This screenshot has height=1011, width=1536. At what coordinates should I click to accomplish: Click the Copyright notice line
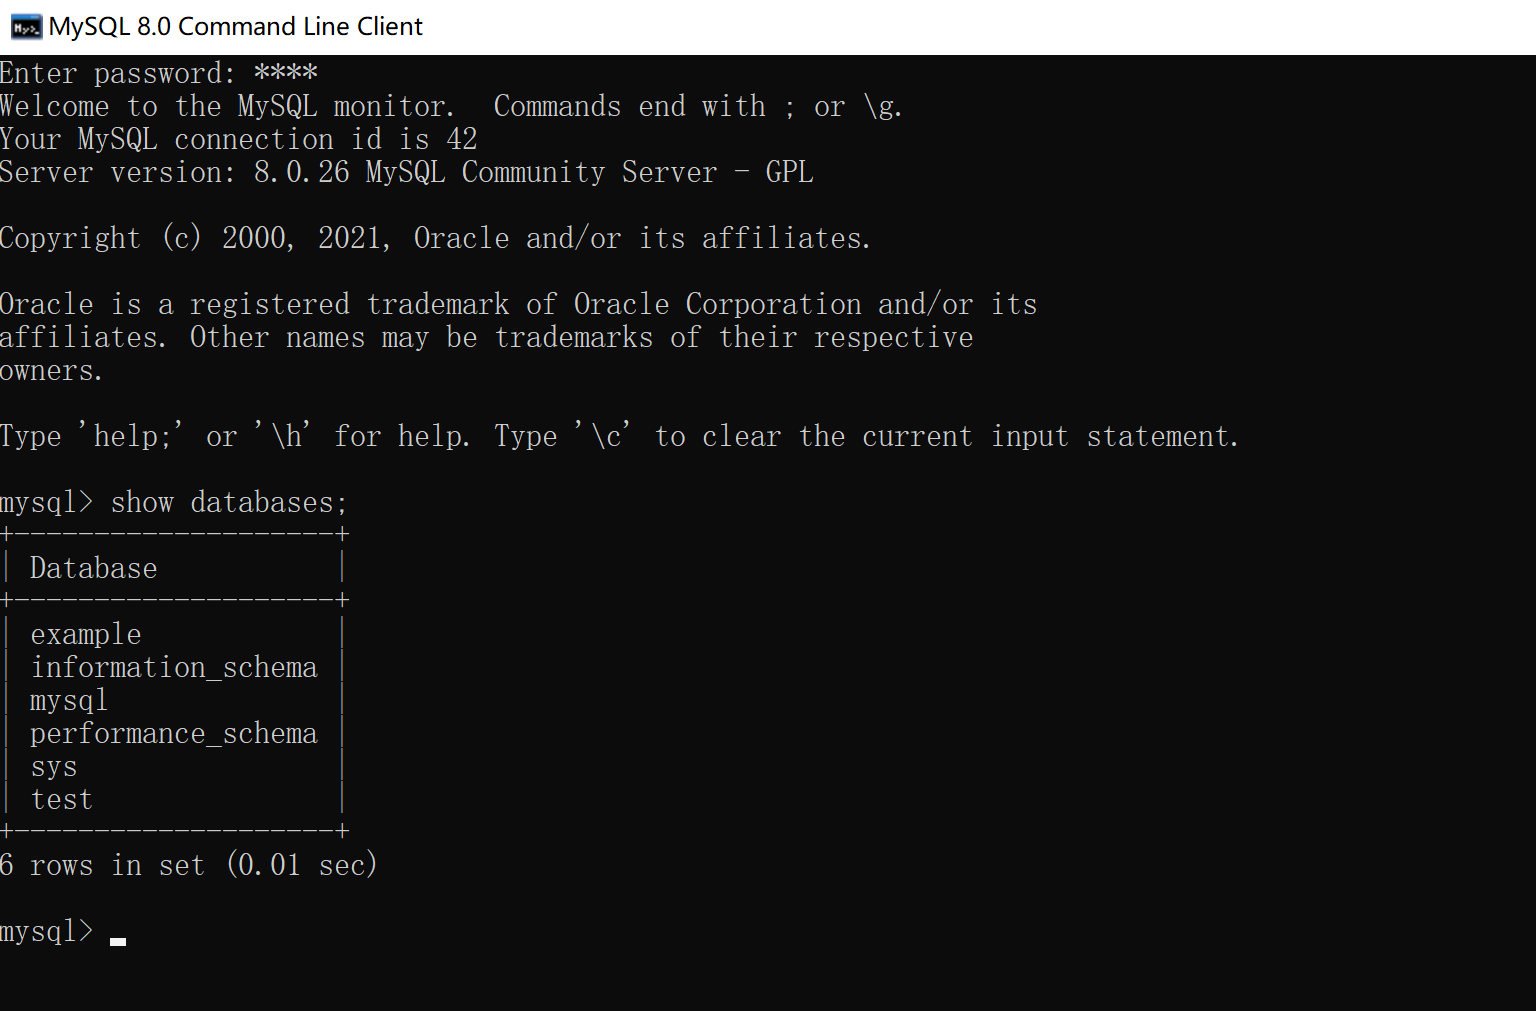click(435, 237)
